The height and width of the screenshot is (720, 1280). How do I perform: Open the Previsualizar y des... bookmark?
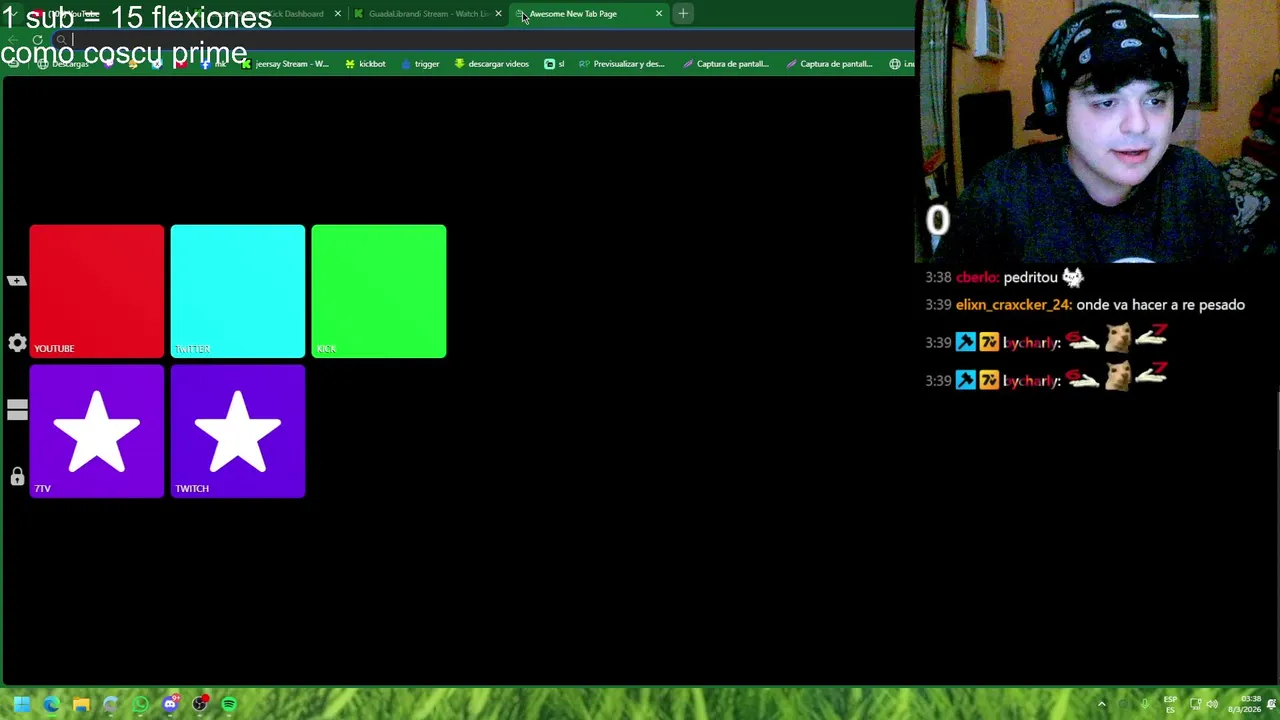click(x=621, y=64)
